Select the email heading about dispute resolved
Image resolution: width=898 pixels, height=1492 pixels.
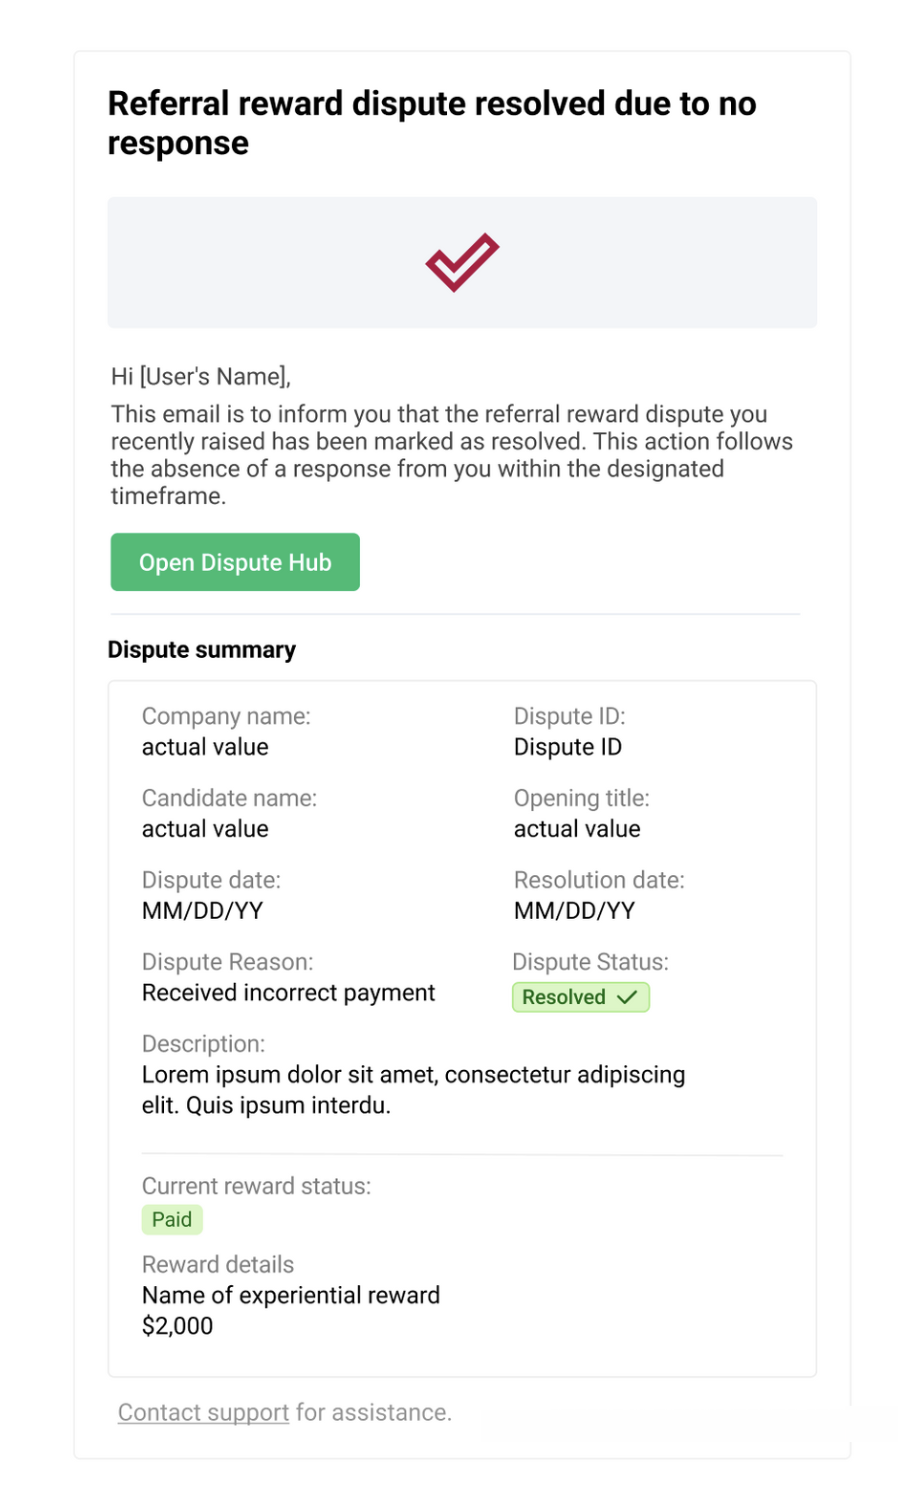click(432, 123)
